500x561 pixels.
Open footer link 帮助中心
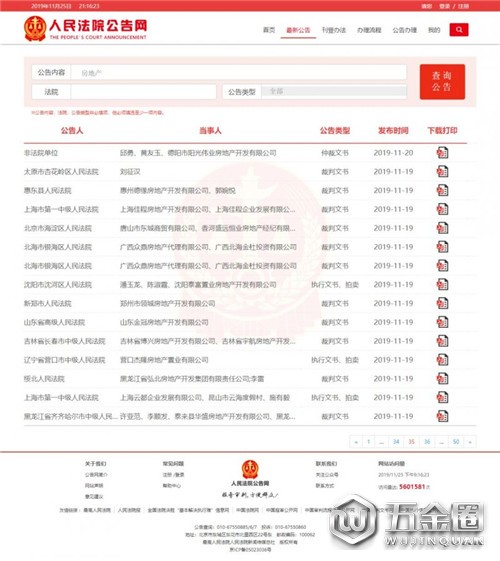click(x=172, y=486)
